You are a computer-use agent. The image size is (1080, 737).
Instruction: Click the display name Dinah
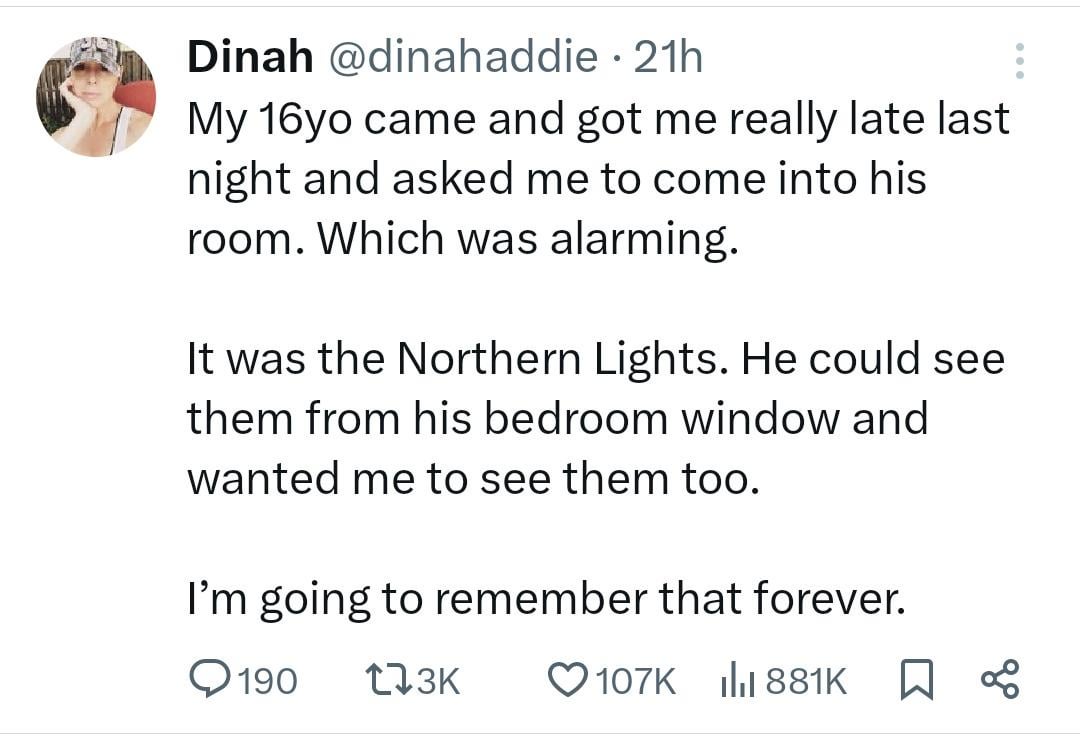point(250,58)
